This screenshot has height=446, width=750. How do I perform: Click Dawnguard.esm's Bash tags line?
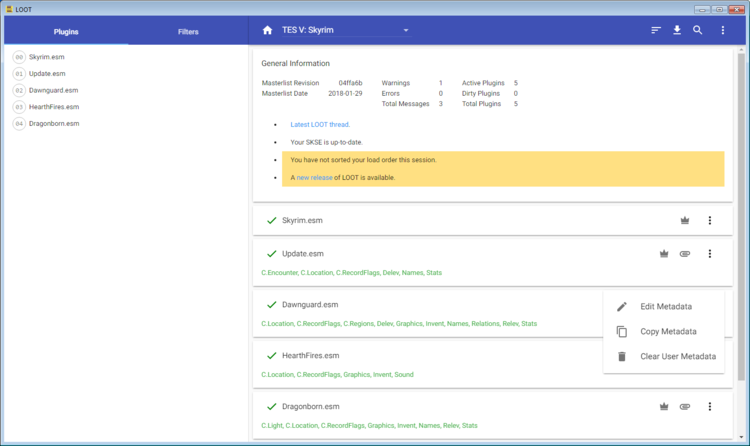pos(399,324)
